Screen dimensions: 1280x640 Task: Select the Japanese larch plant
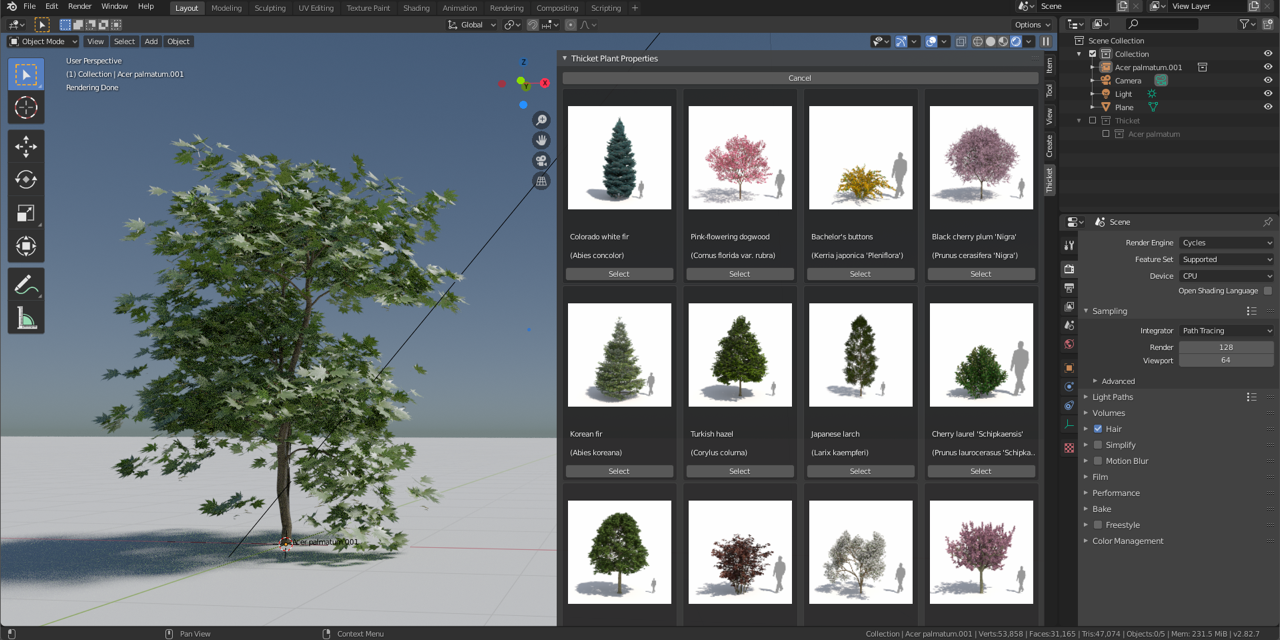click(x=860, y=471)
